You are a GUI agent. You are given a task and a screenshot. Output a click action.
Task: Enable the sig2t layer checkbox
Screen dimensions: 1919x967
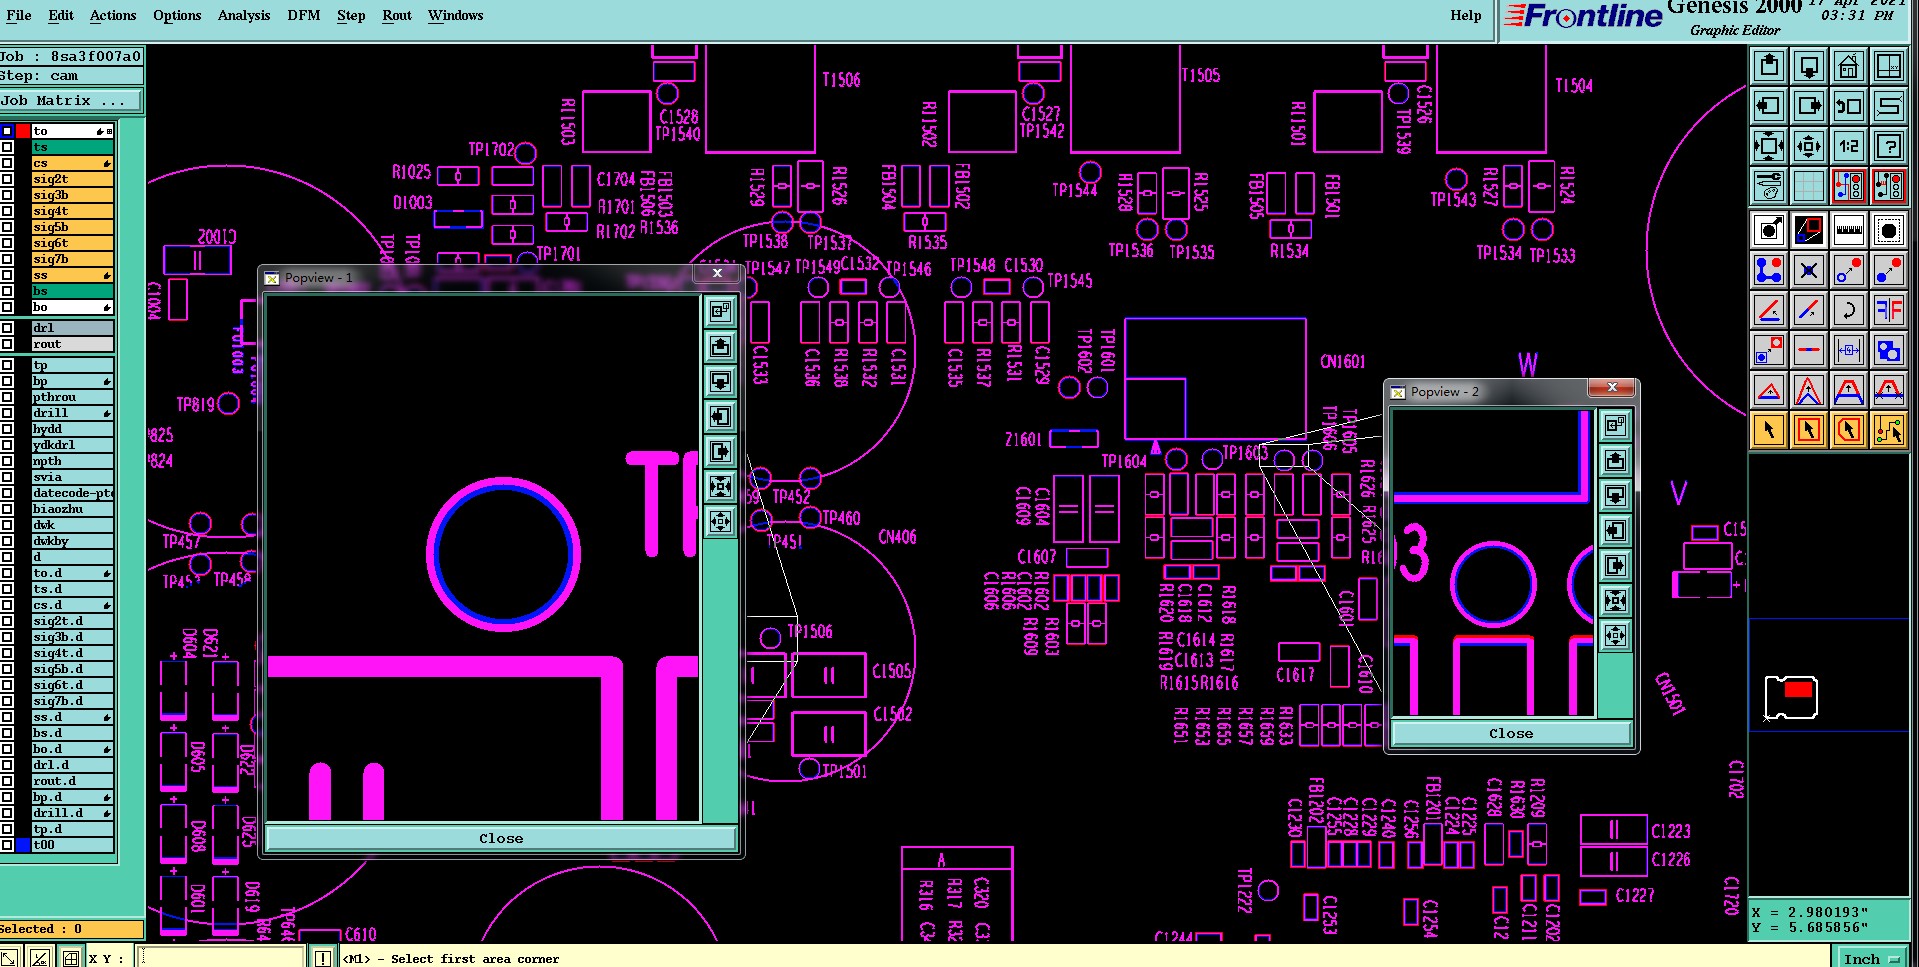coord(7,179)
